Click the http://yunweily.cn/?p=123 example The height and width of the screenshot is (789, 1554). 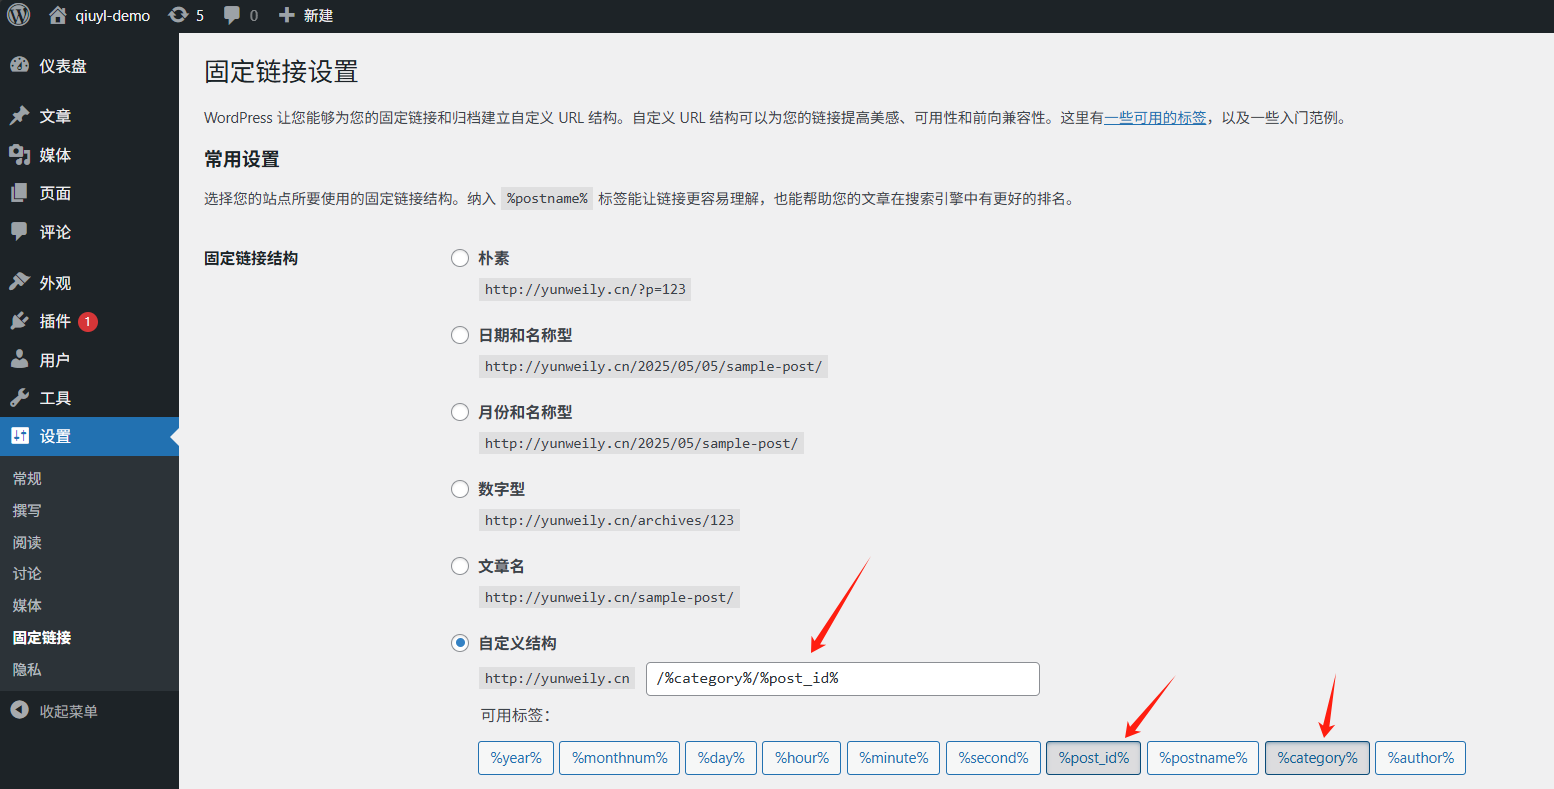(585, 289)
